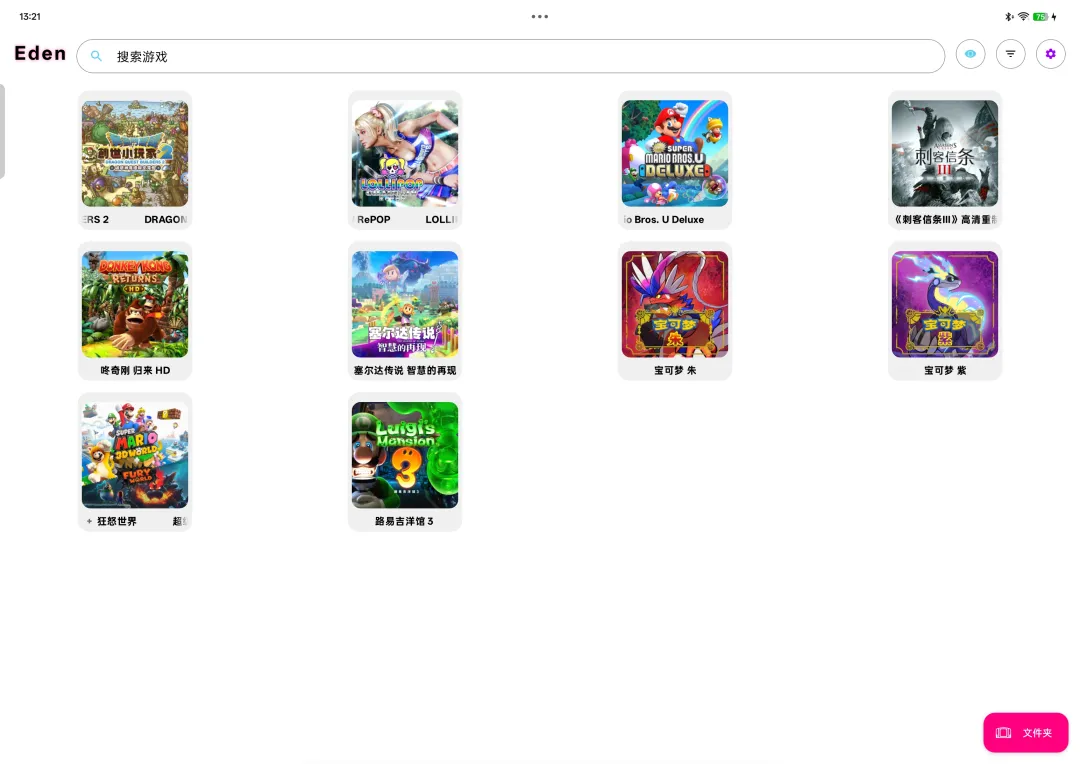This screenshot has height=764, width=1080.
Task: Click the 宝可梦 朱 title label
Action: pyautogui.click(x=675, y=371)
